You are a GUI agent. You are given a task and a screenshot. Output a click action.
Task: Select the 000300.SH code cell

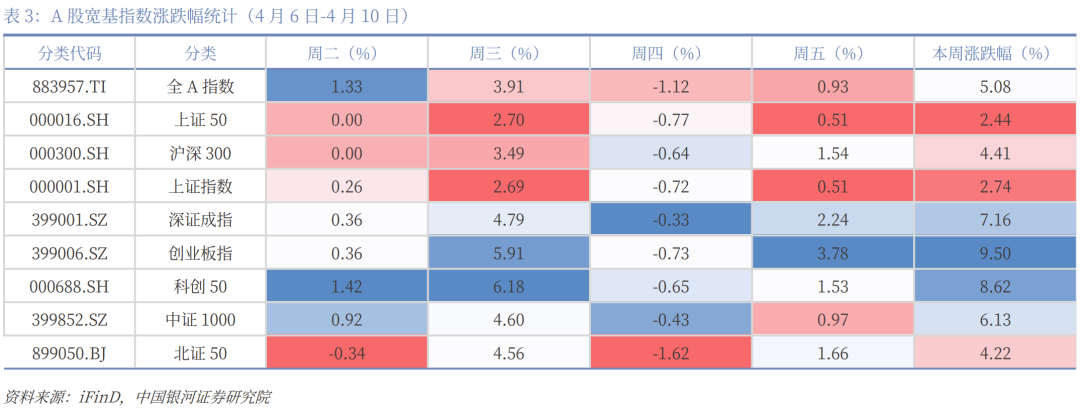(70, 153)
